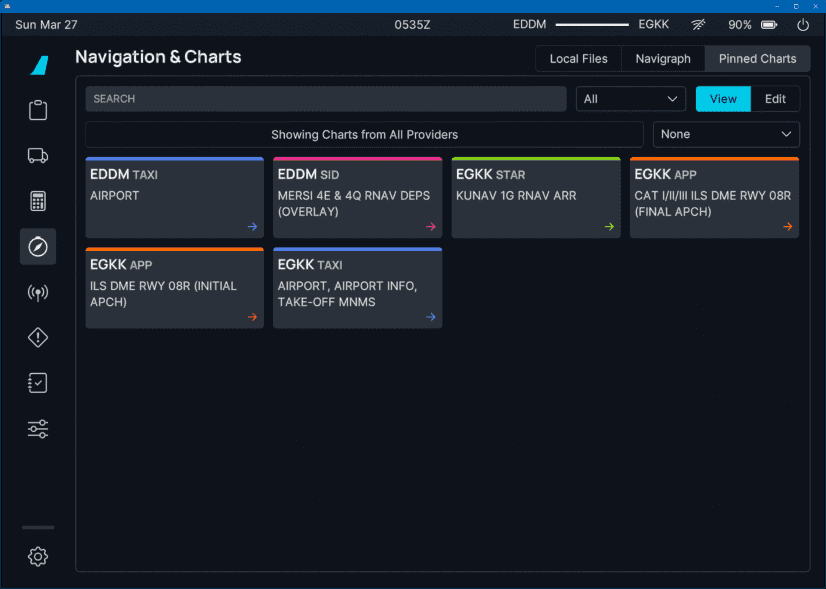Switch to Edit mode
The image size is (826, 589).
coord(775,99)
